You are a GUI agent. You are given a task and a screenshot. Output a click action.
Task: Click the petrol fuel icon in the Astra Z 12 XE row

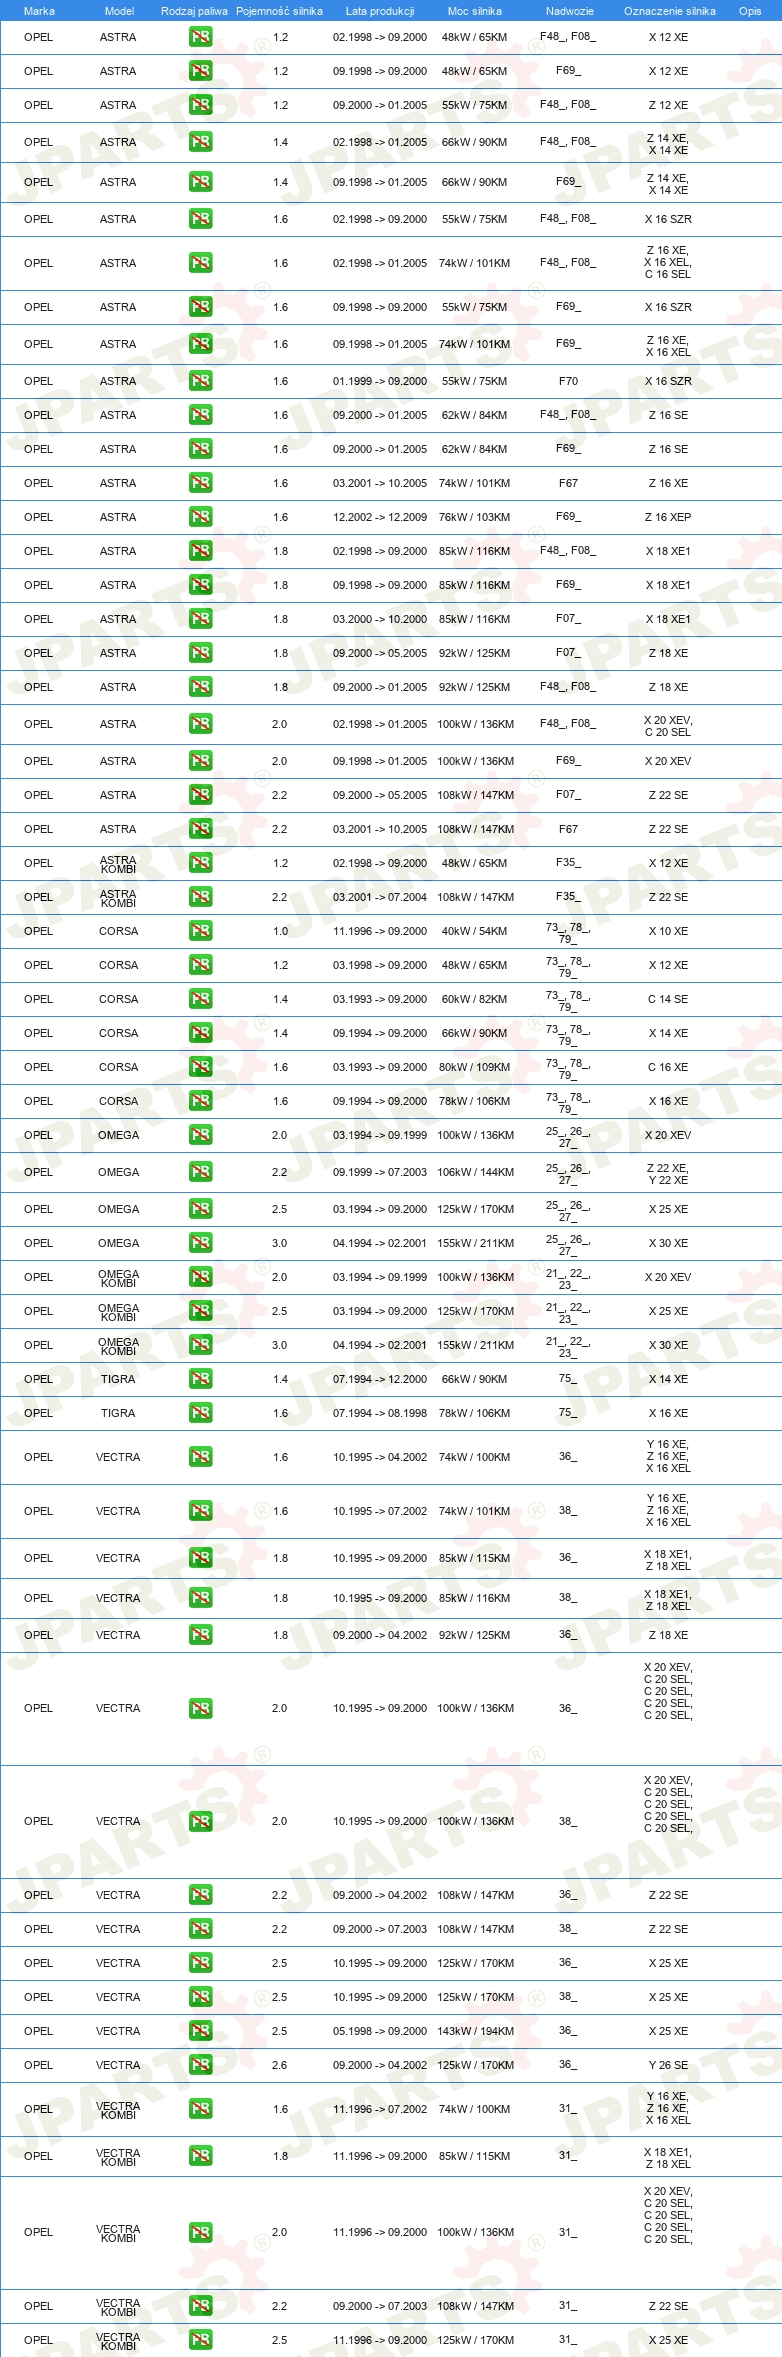(x=200, y=105)
